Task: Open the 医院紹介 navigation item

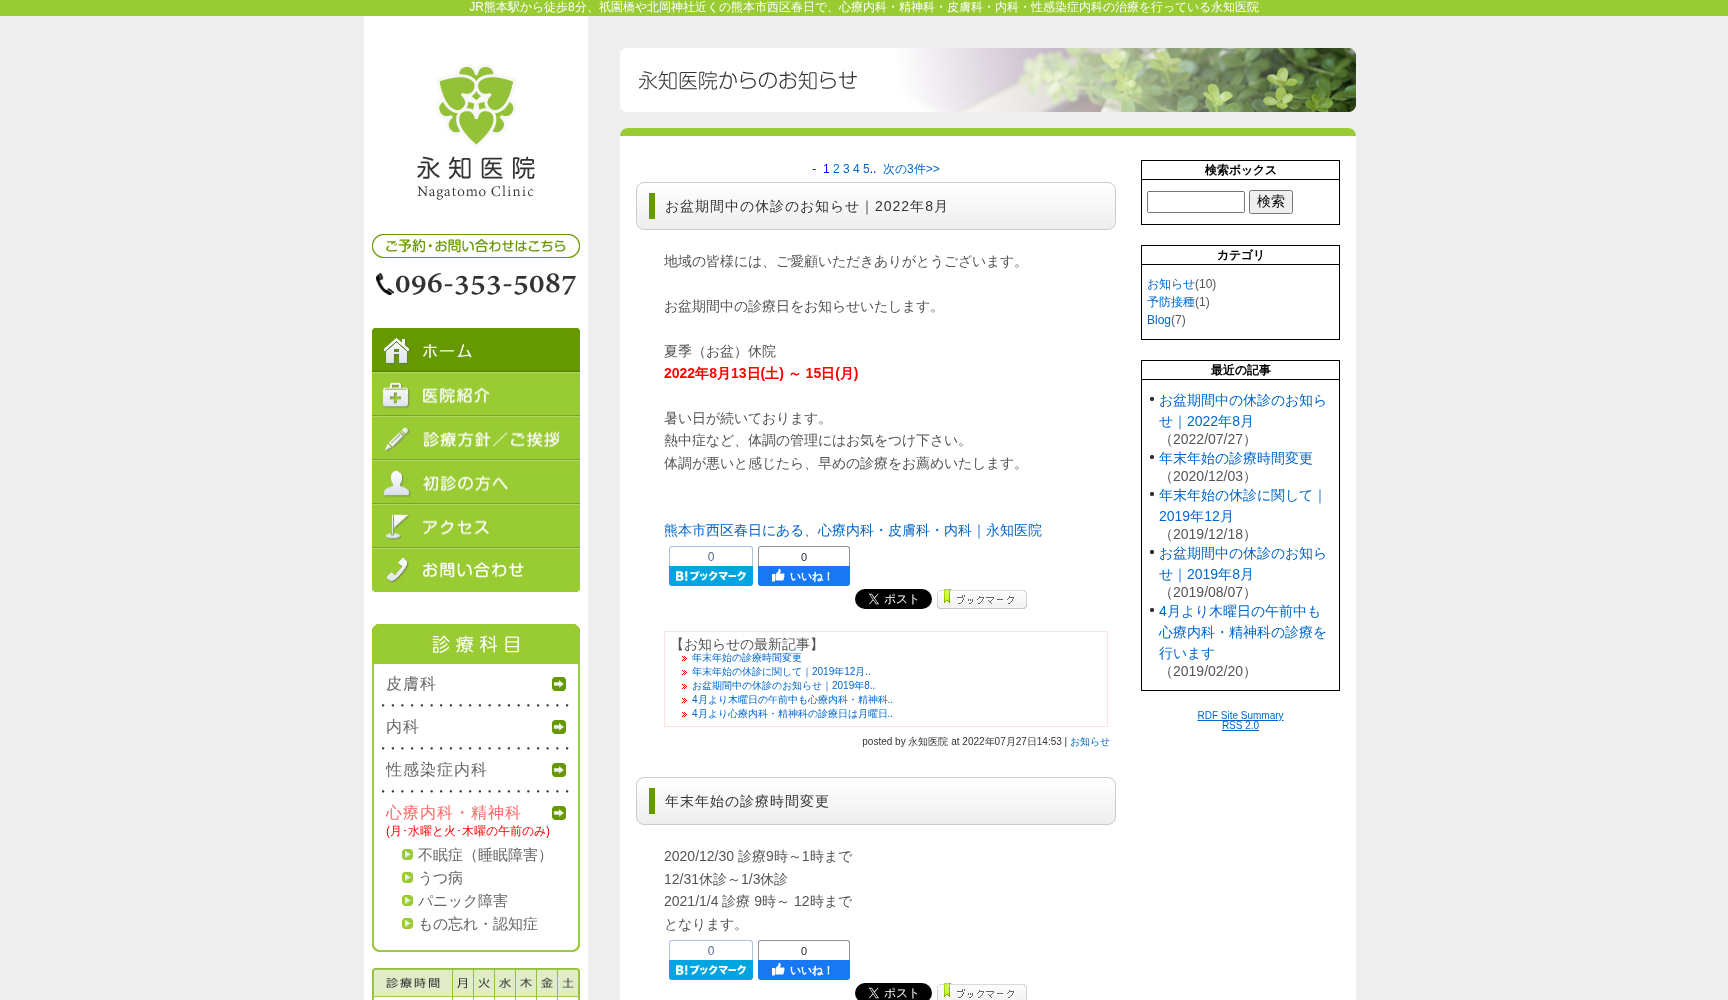Action: [x=476, y=395]
